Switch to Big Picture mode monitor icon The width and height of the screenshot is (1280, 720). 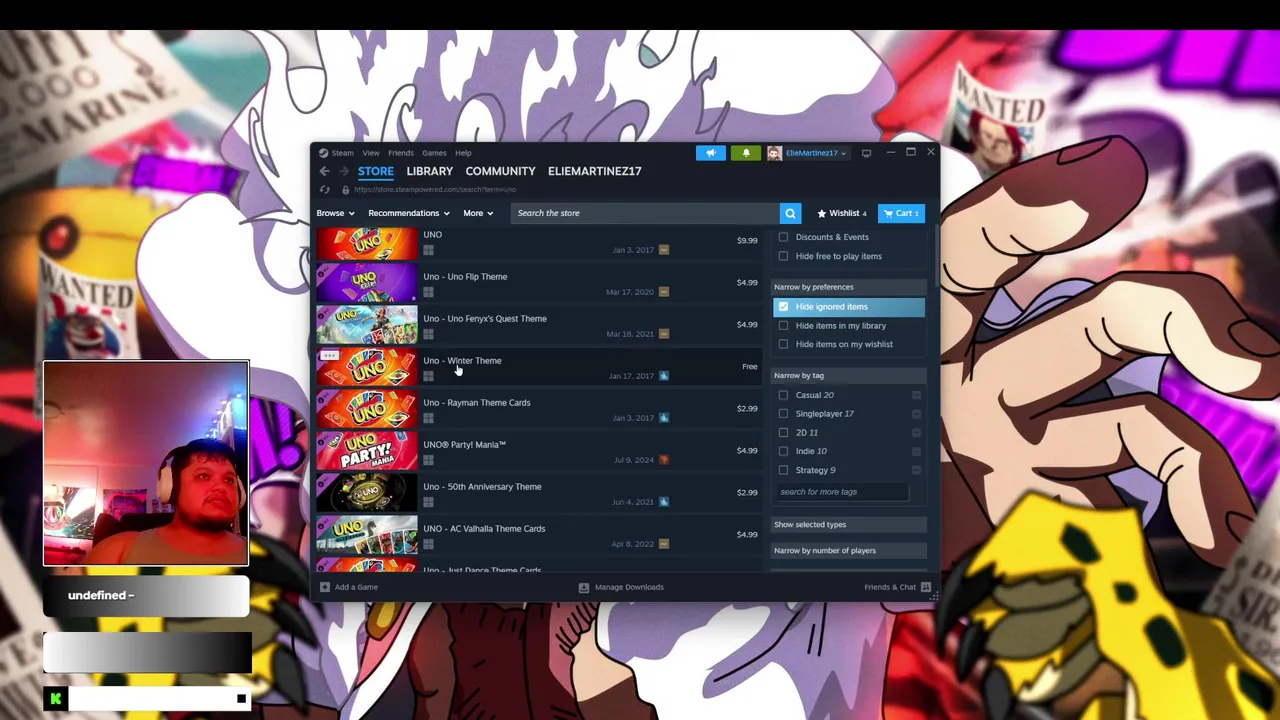point(866,153)
